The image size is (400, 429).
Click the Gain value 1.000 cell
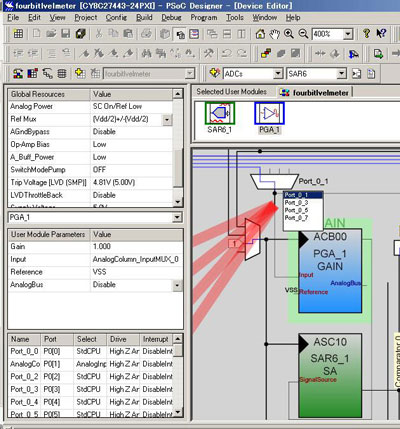point(137,247)
